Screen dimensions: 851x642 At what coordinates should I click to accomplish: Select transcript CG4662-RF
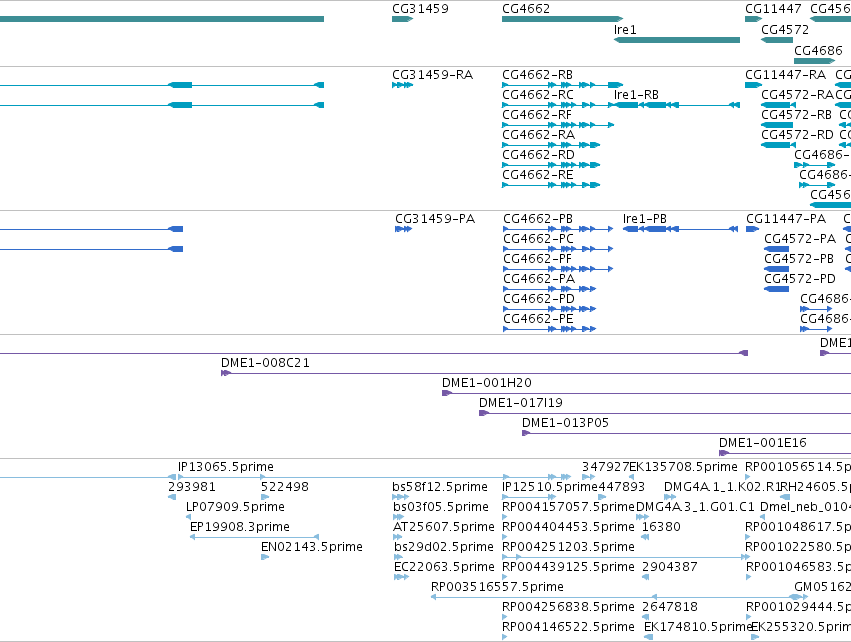(558, 125)
